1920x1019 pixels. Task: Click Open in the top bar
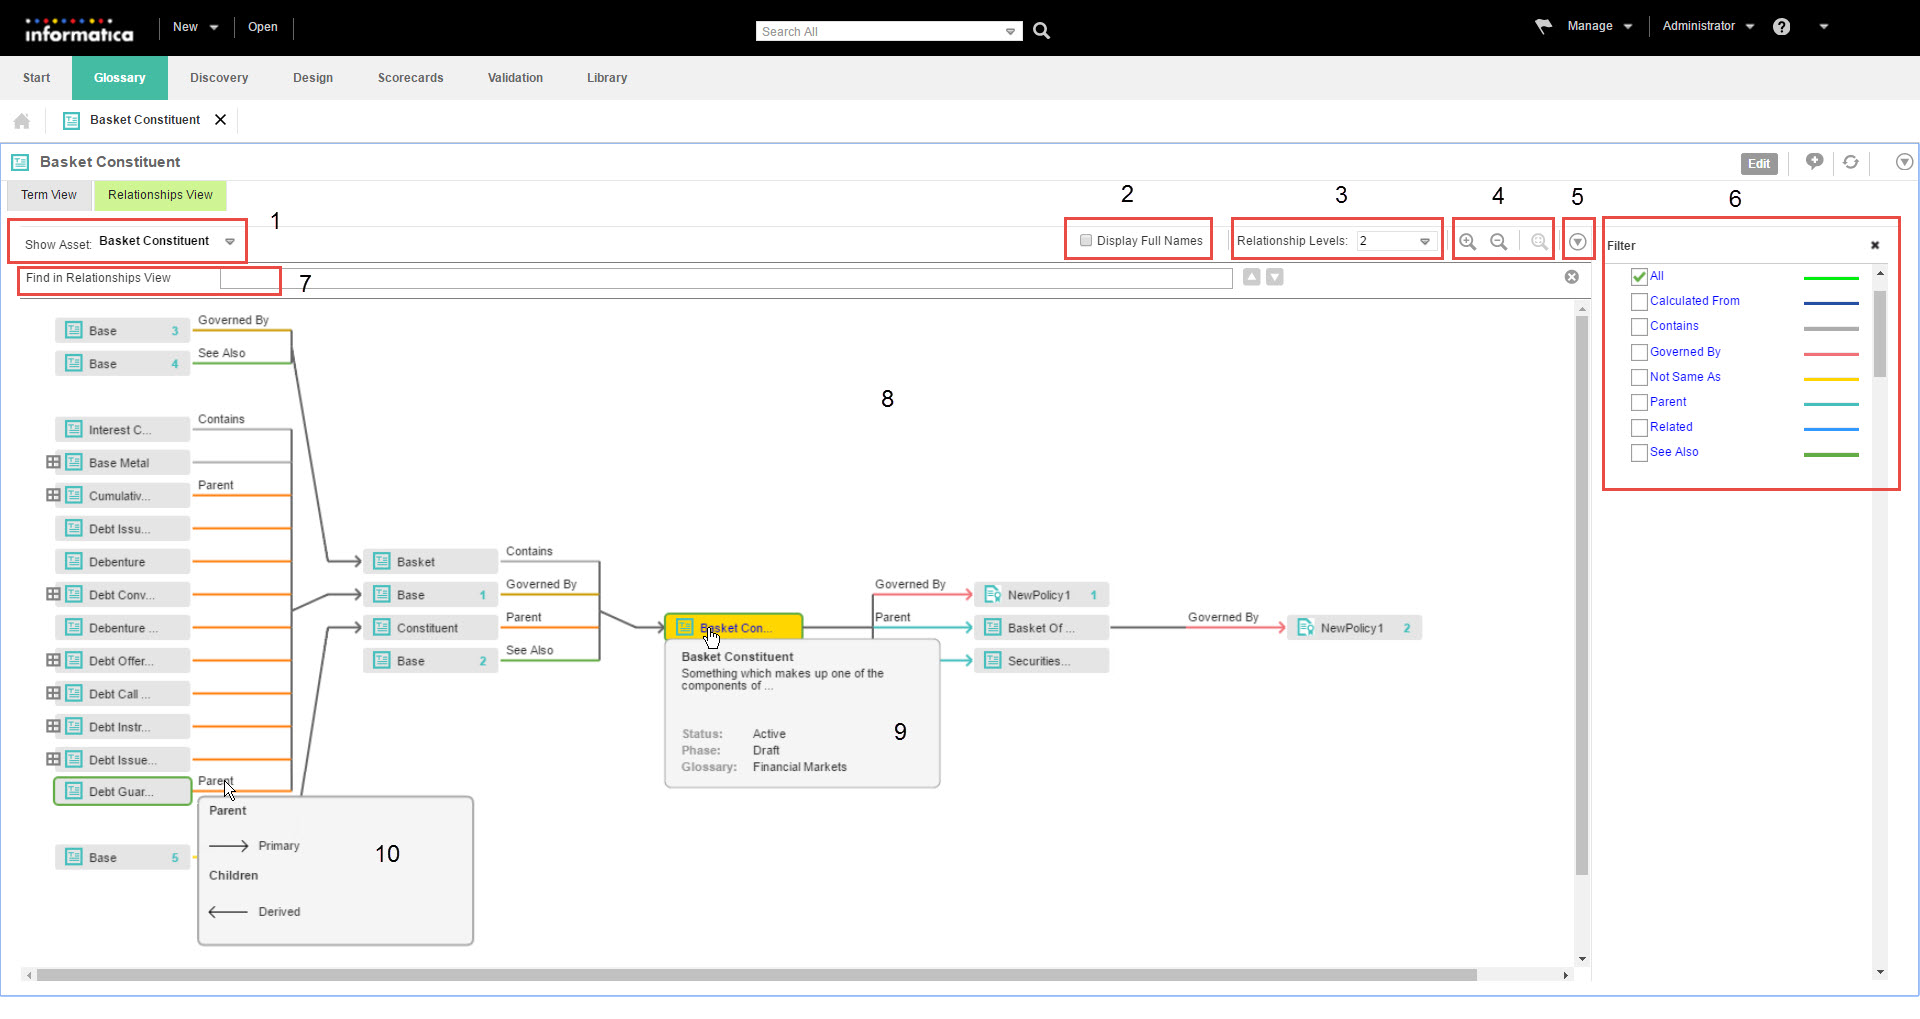coord(263,27)
